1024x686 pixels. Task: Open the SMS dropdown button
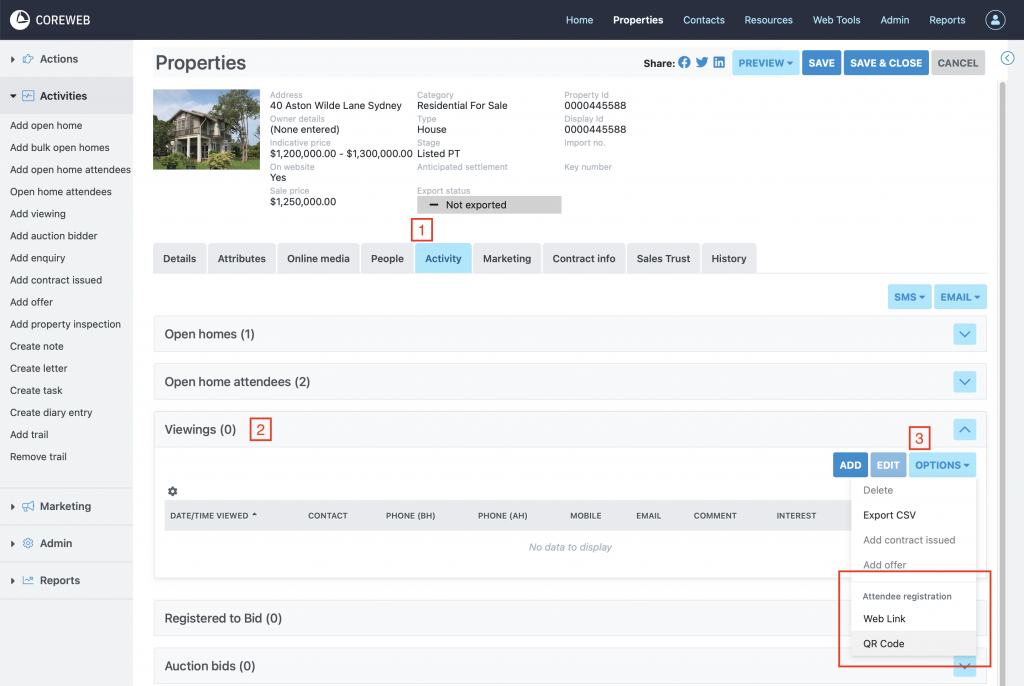[x=909, y=297]
